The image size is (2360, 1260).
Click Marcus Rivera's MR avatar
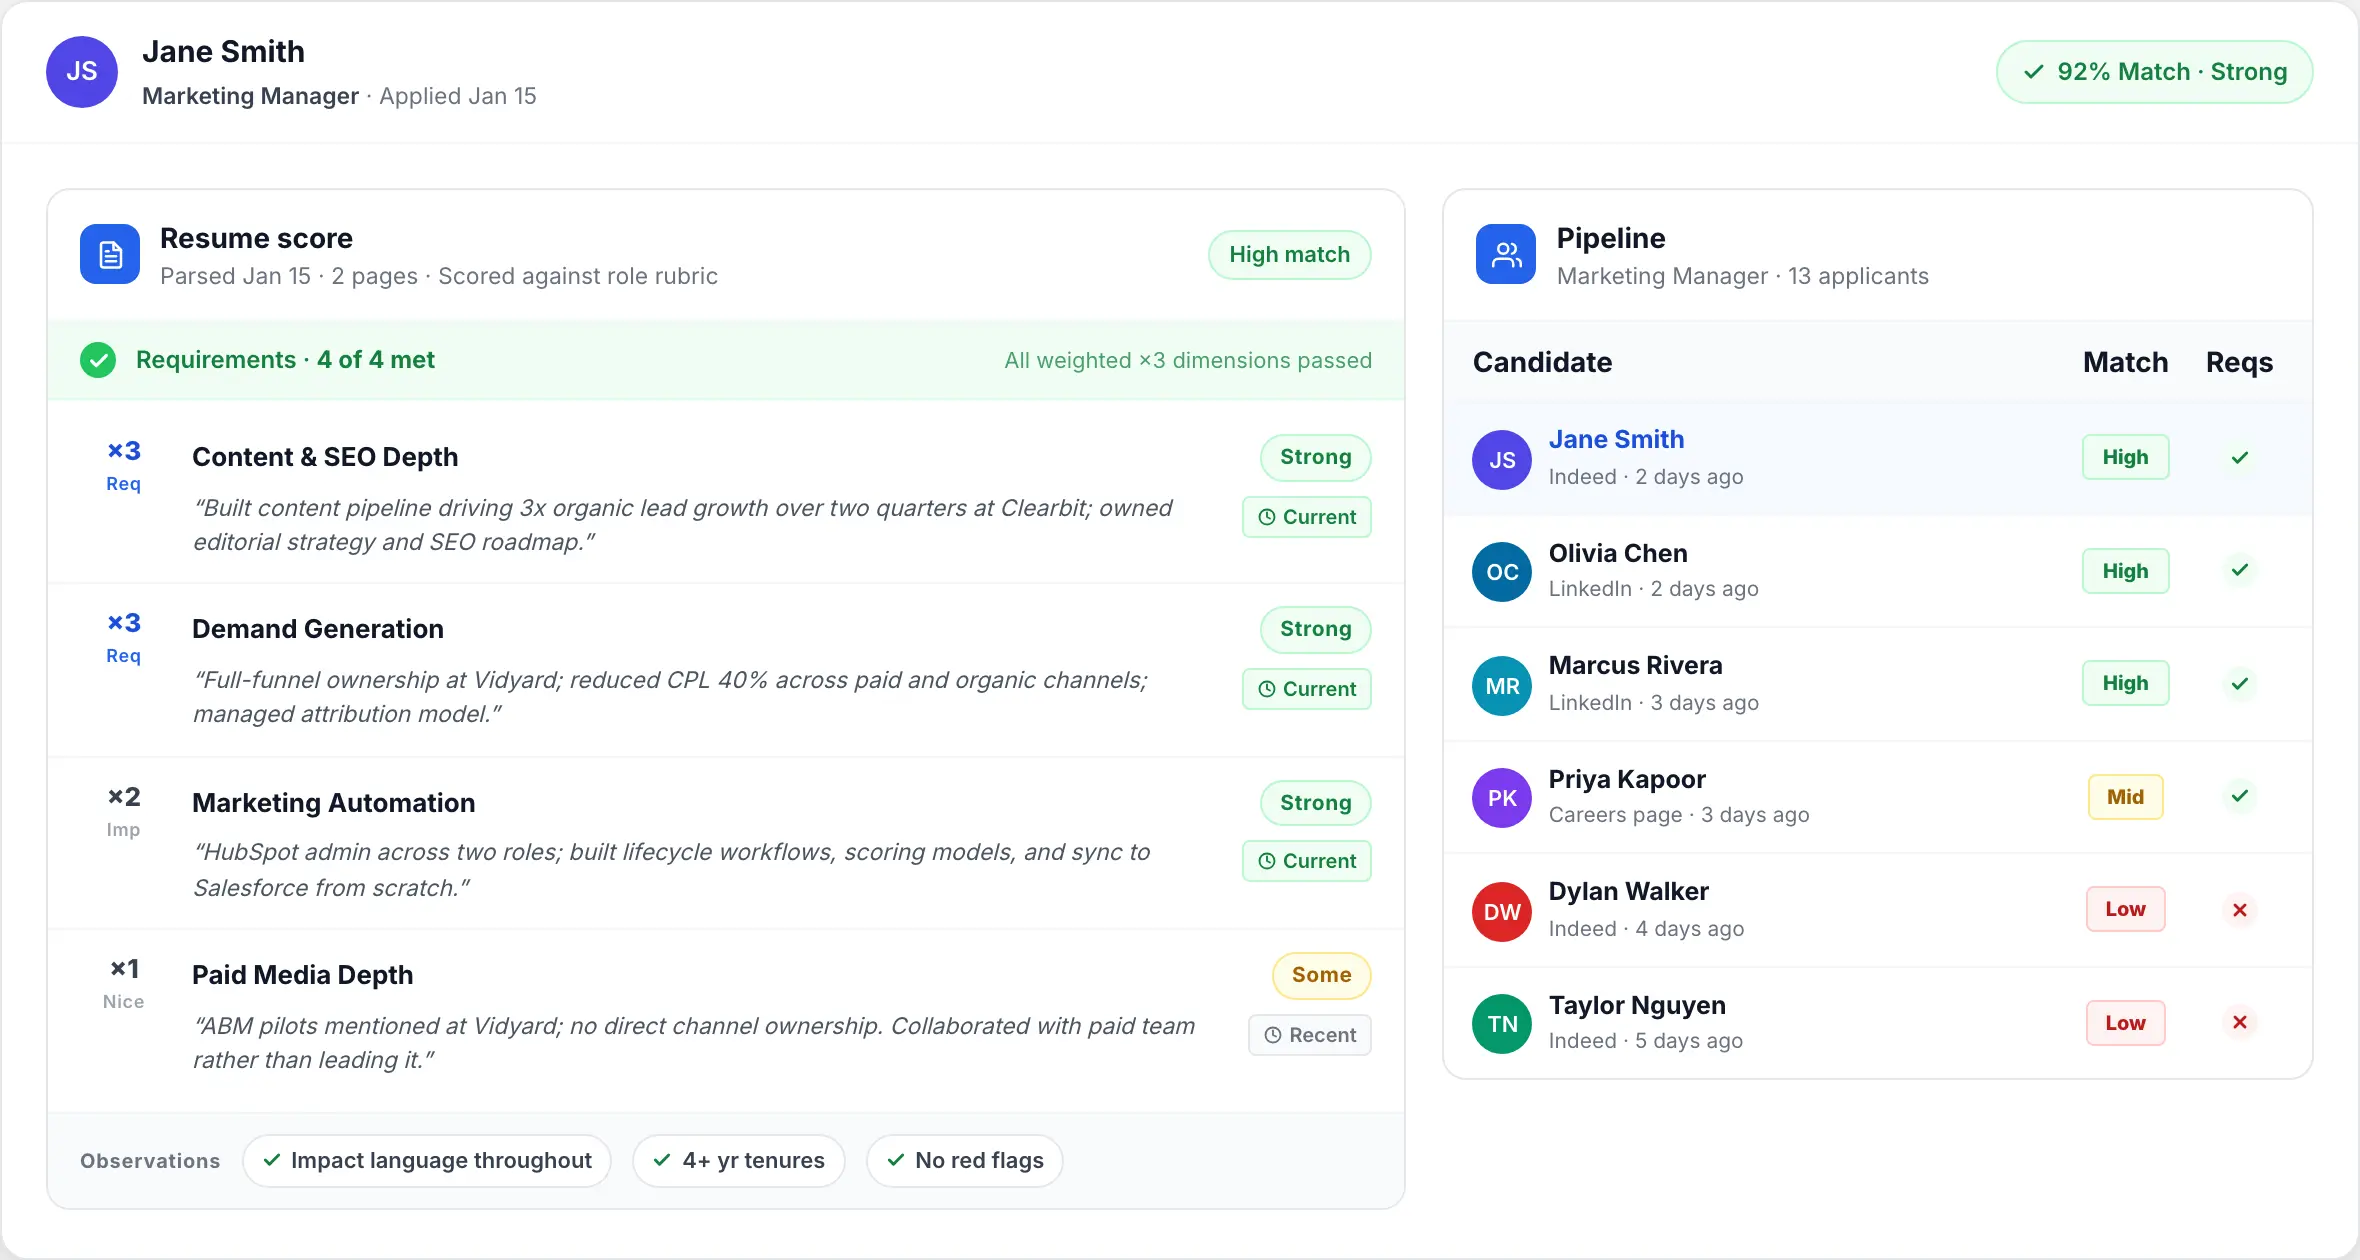[1501, 686]
